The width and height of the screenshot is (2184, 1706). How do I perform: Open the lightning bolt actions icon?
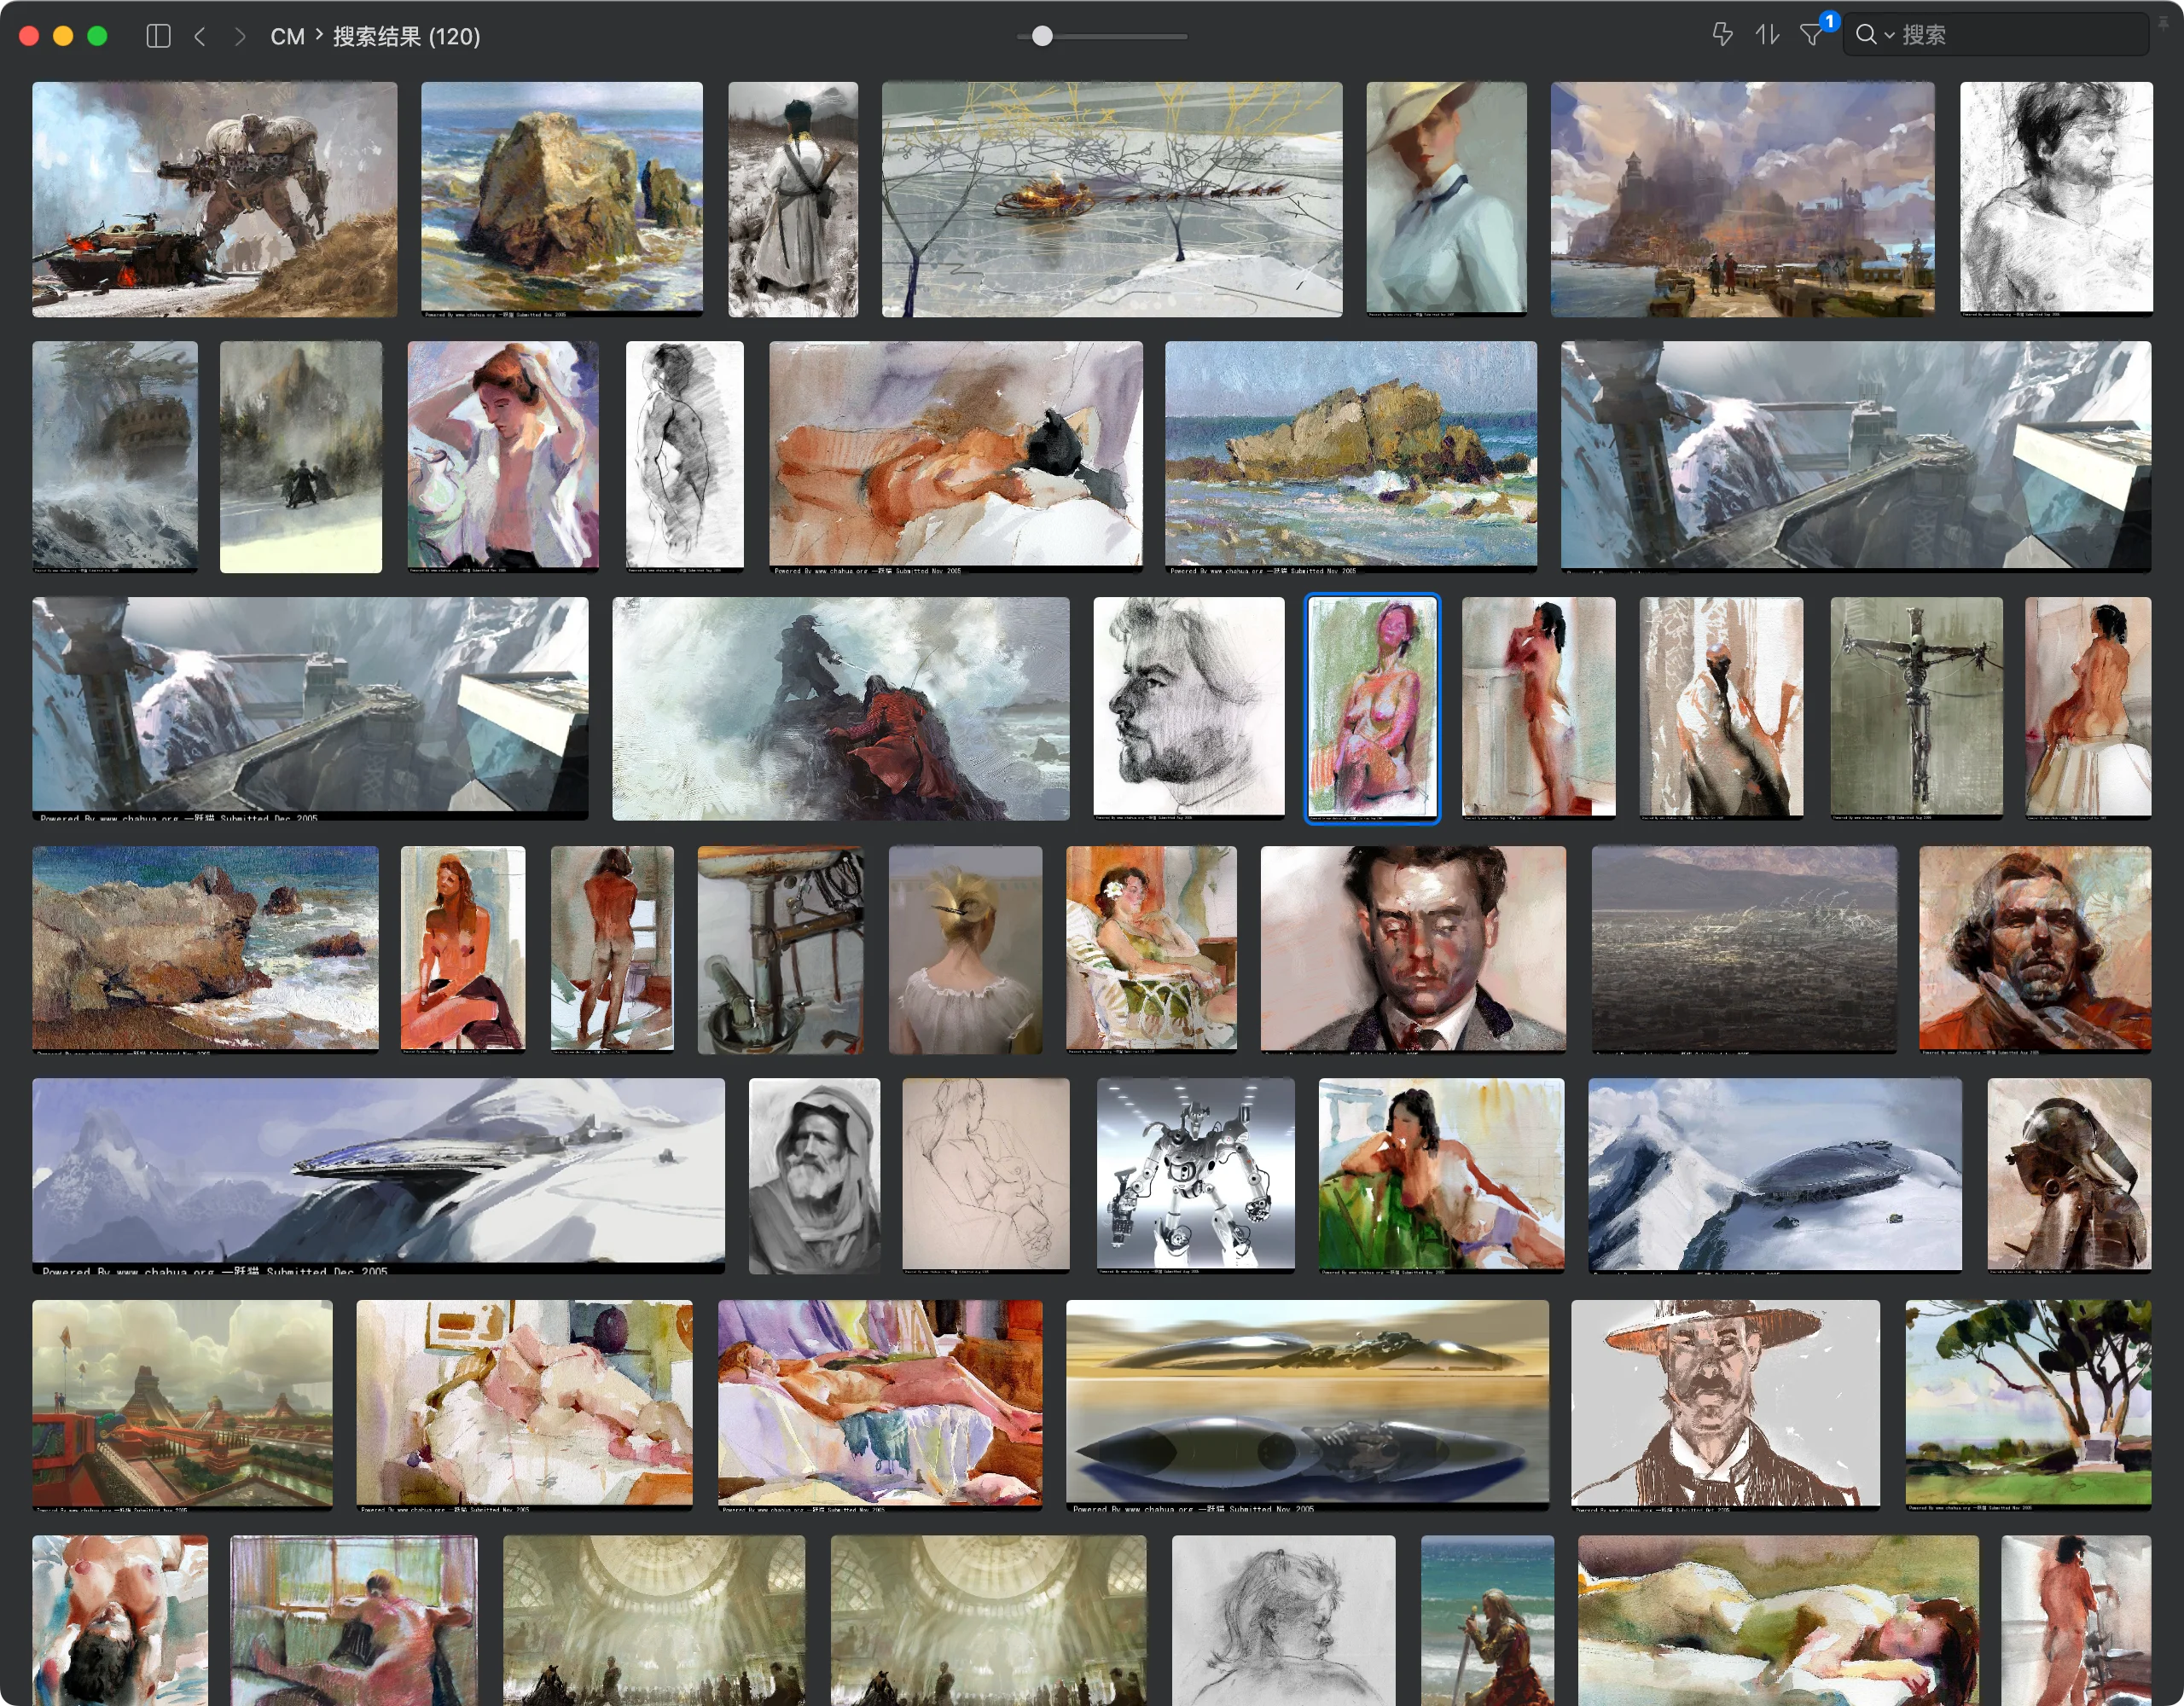coord(1722,34)
